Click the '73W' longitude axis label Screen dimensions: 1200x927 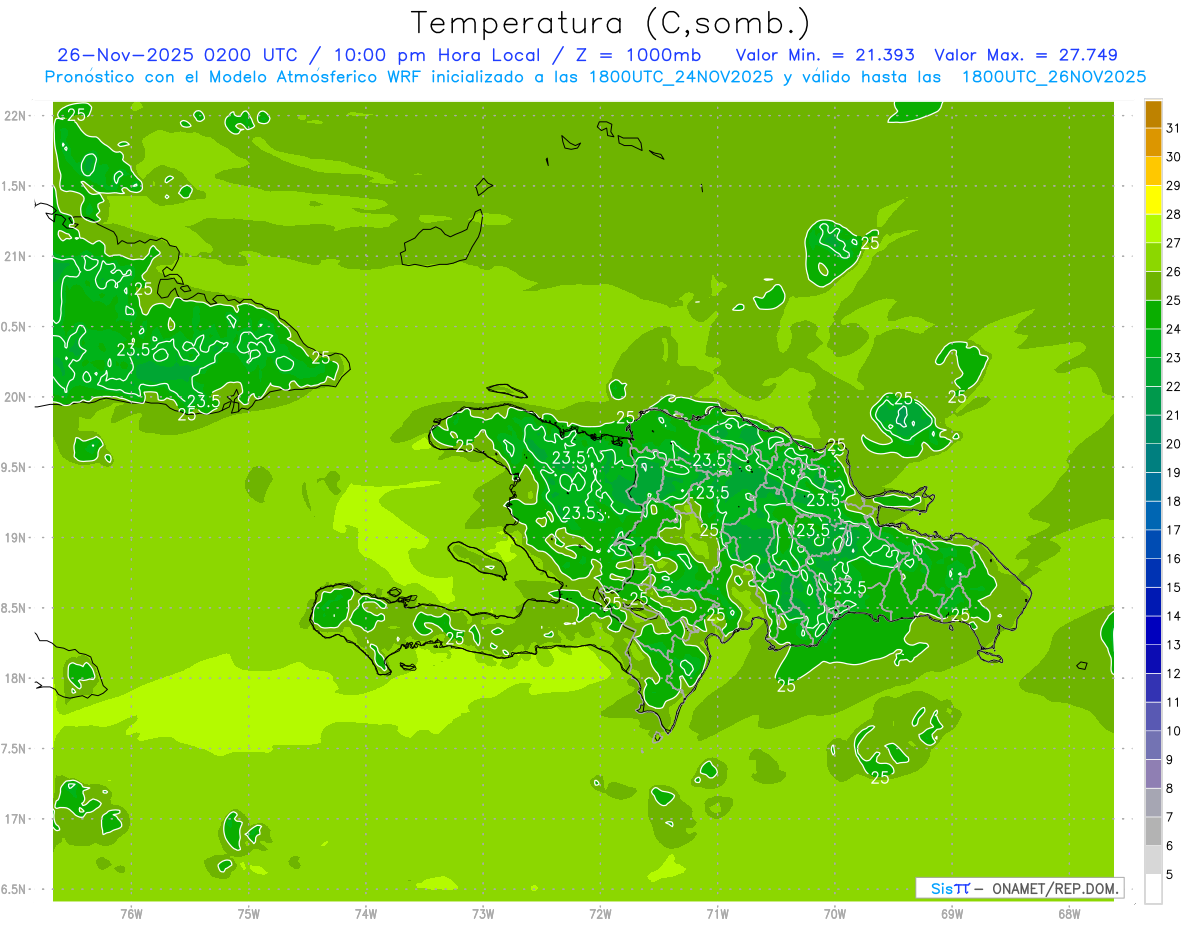(483, 913)
